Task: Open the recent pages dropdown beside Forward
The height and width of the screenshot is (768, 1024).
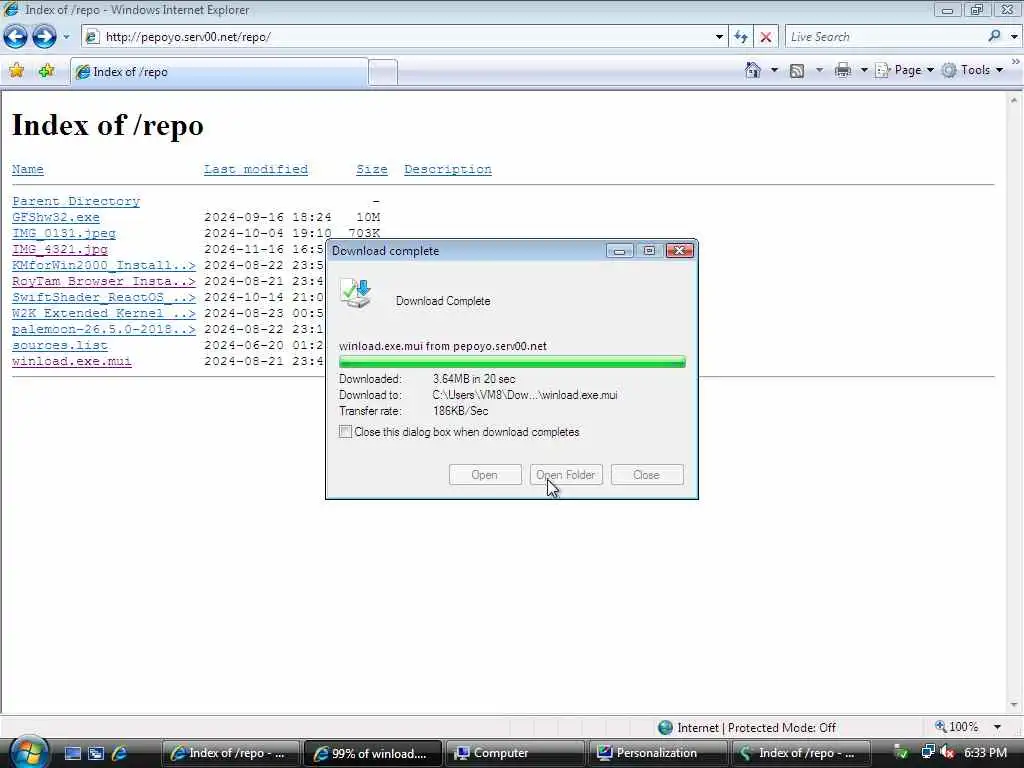Action: click(66, 37)
